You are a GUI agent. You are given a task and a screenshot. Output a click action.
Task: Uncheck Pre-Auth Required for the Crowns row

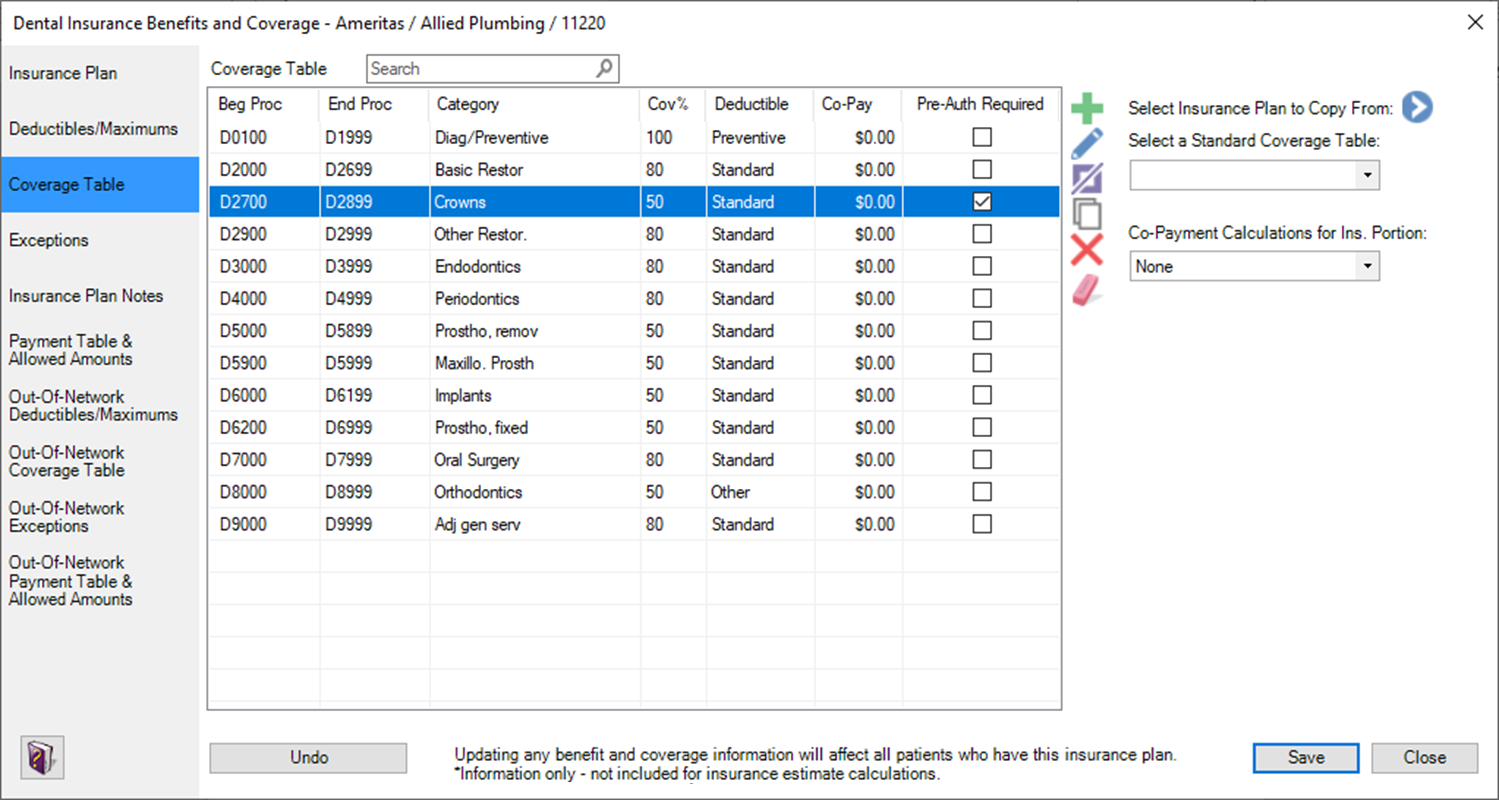pos(982,202)
